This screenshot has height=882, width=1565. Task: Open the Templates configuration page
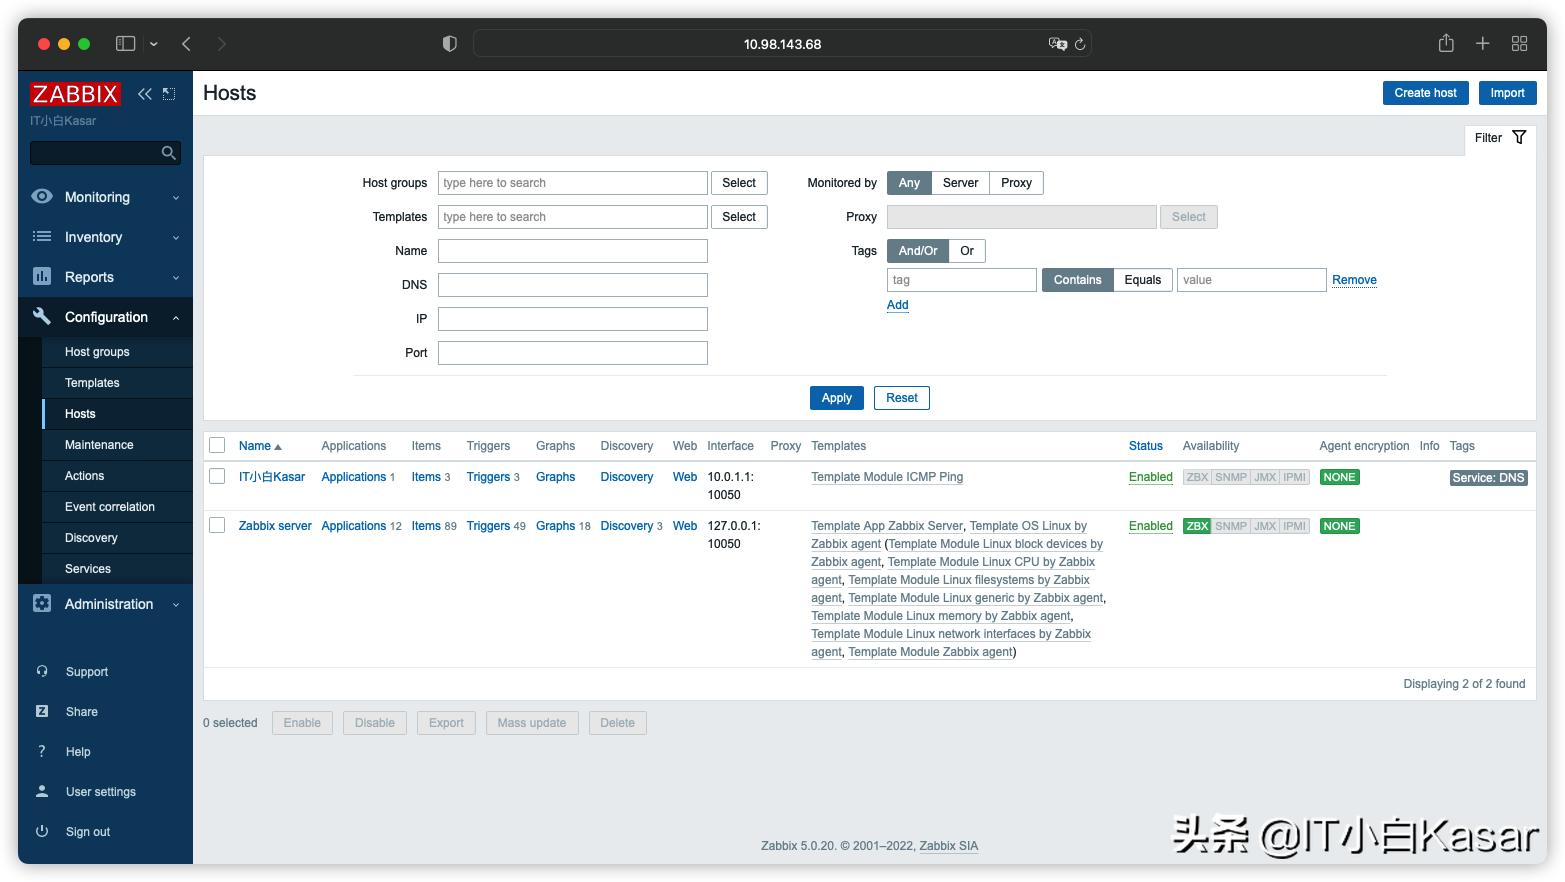click(92, 382)
